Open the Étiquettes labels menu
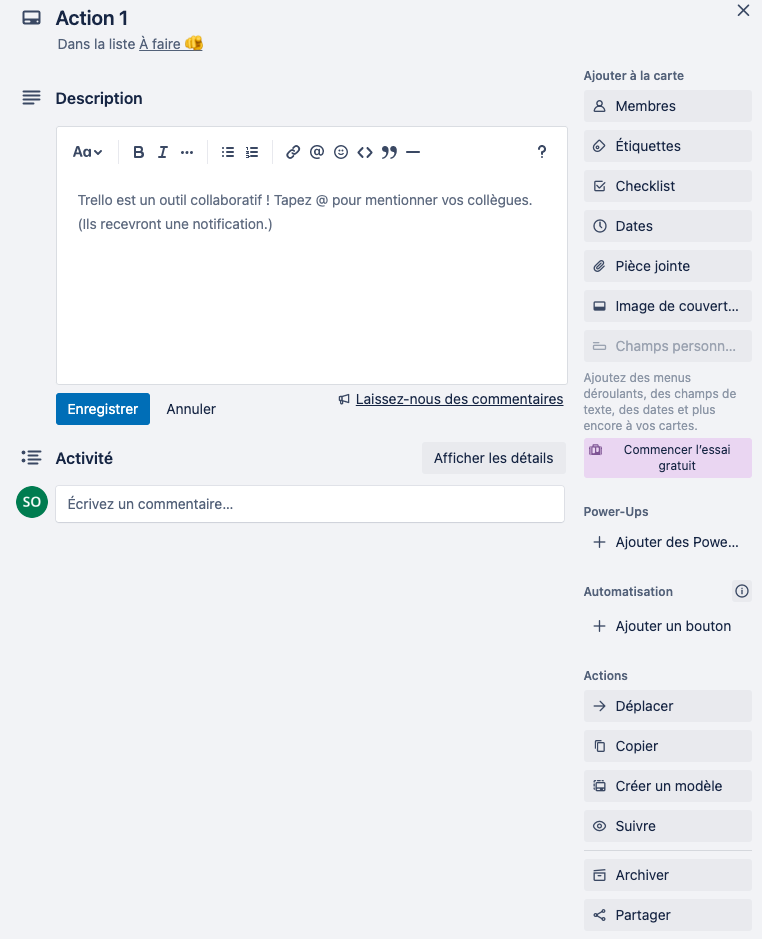Viewport: 762px width, 939px height. 667,146
